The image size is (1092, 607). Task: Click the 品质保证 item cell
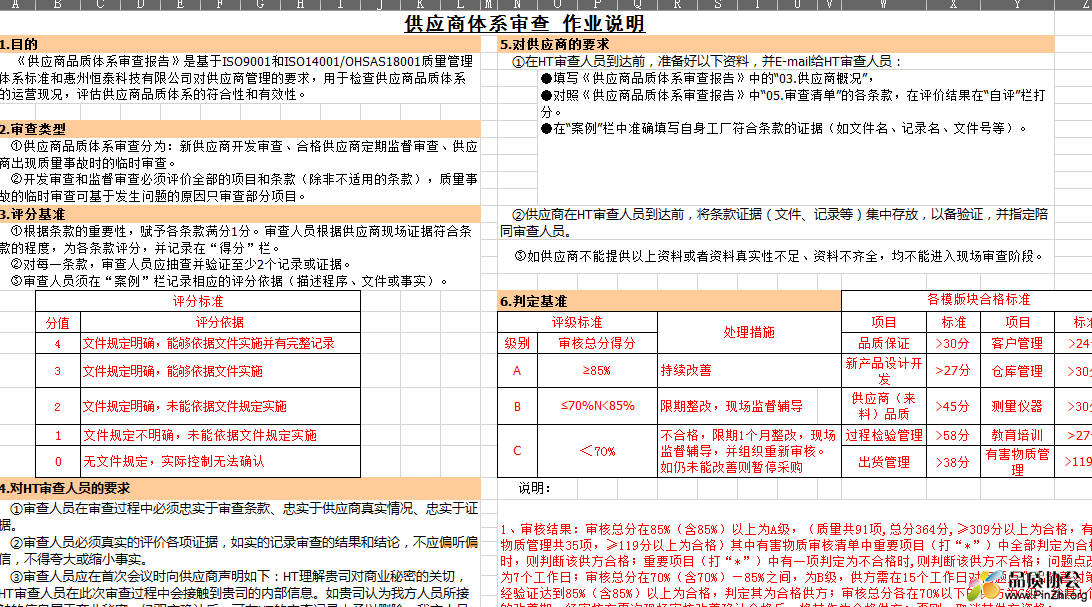(884, 343)
